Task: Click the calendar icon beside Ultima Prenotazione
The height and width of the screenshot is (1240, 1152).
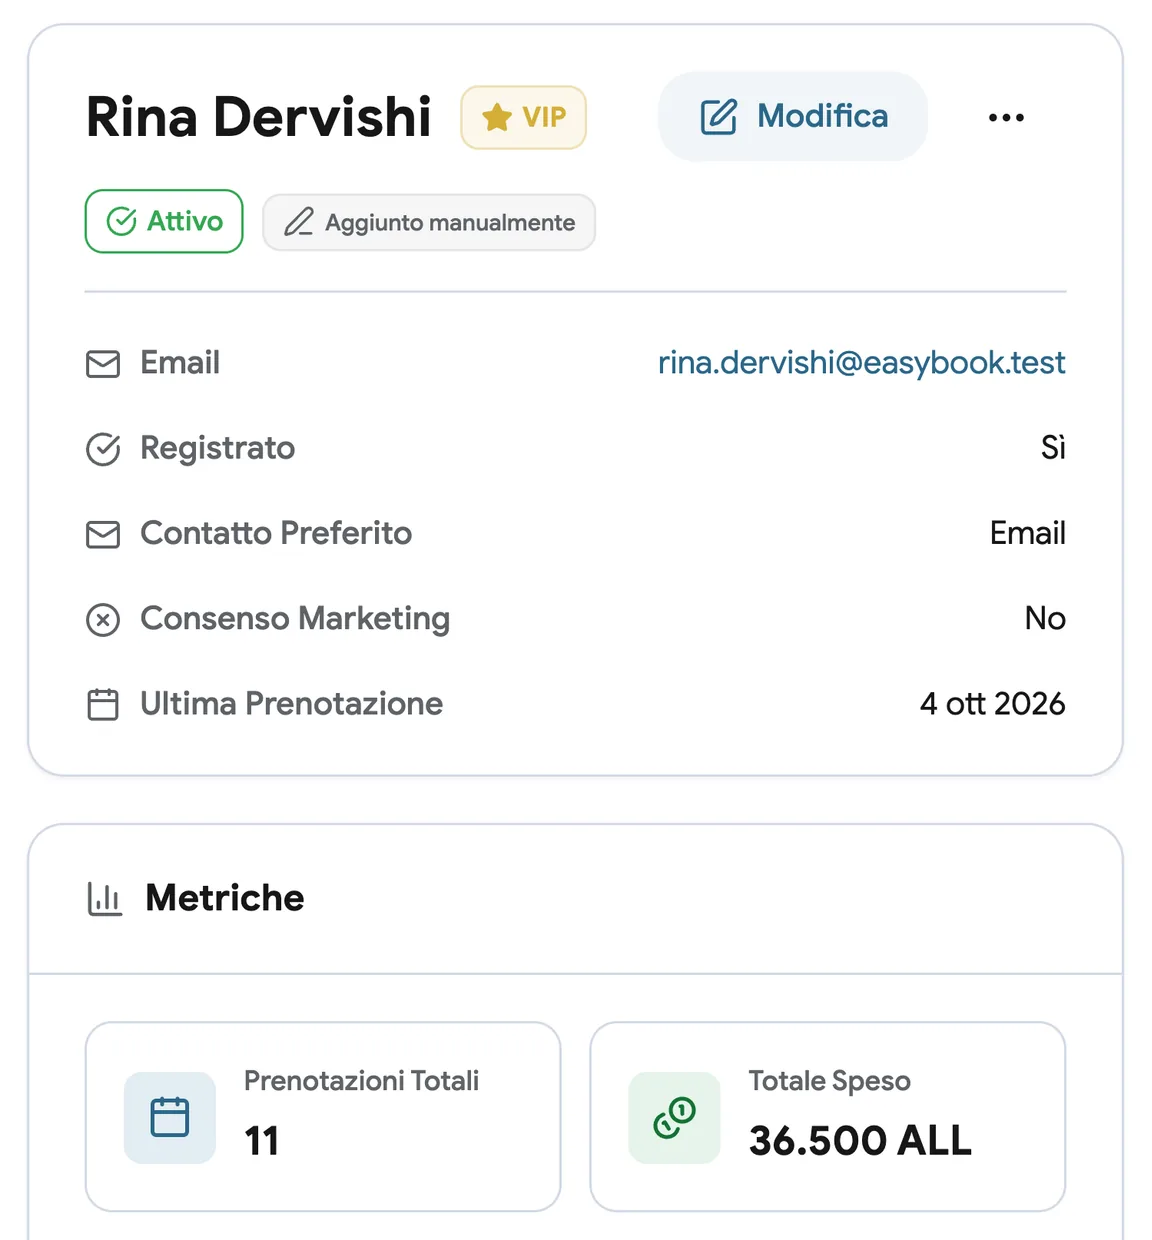Action: 103,705
